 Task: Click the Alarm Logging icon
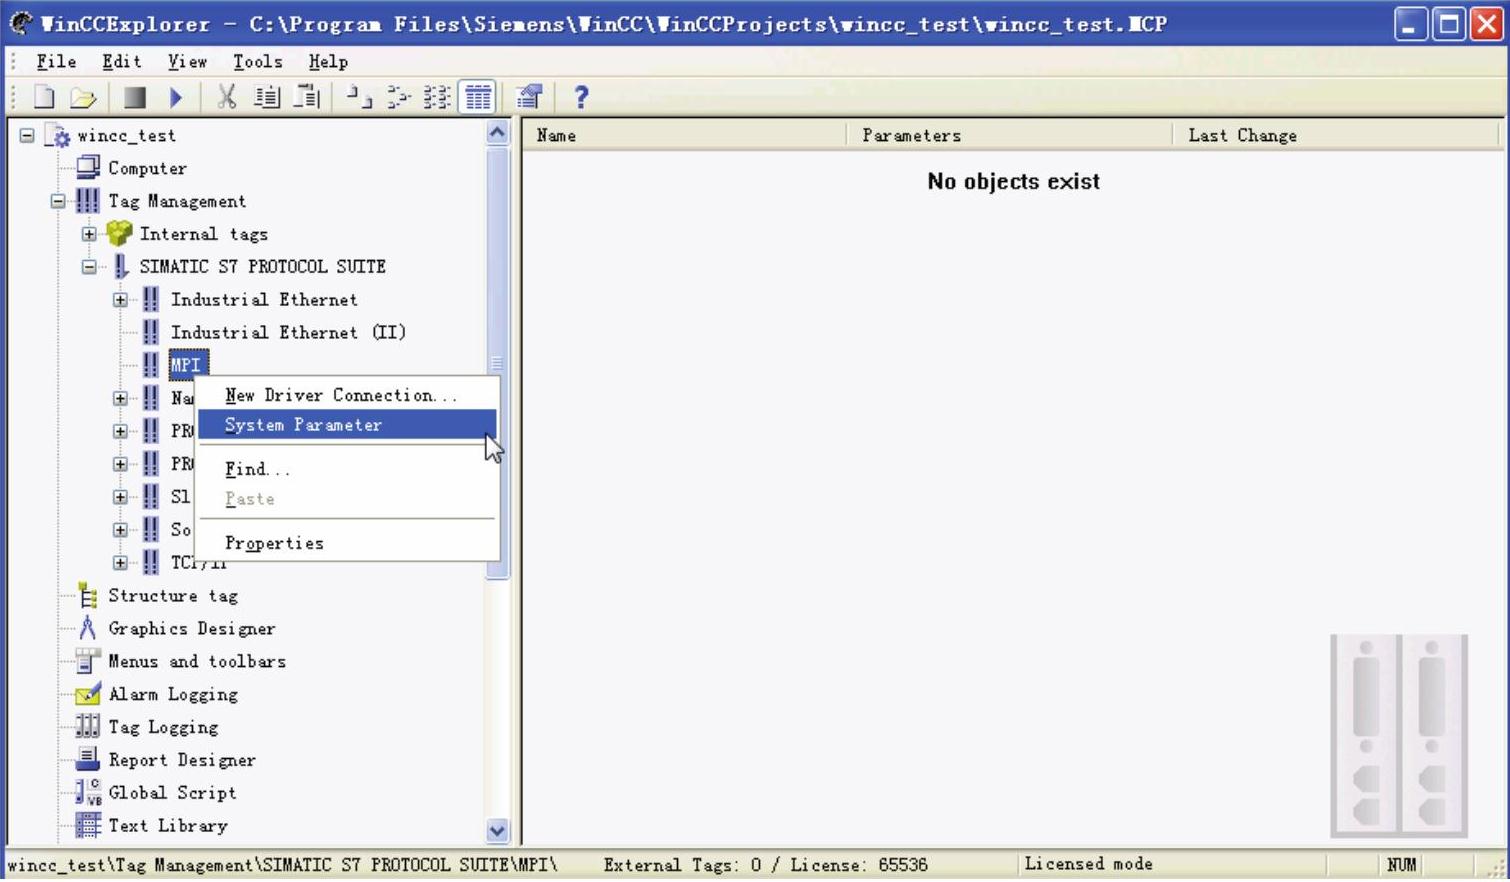(x=88, y=694)
